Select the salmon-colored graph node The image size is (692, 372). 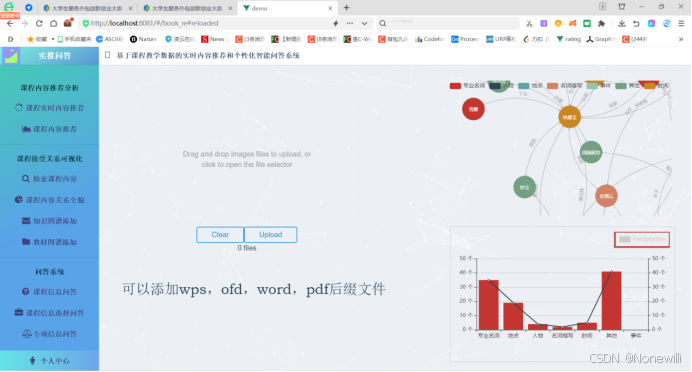point(606,196)
